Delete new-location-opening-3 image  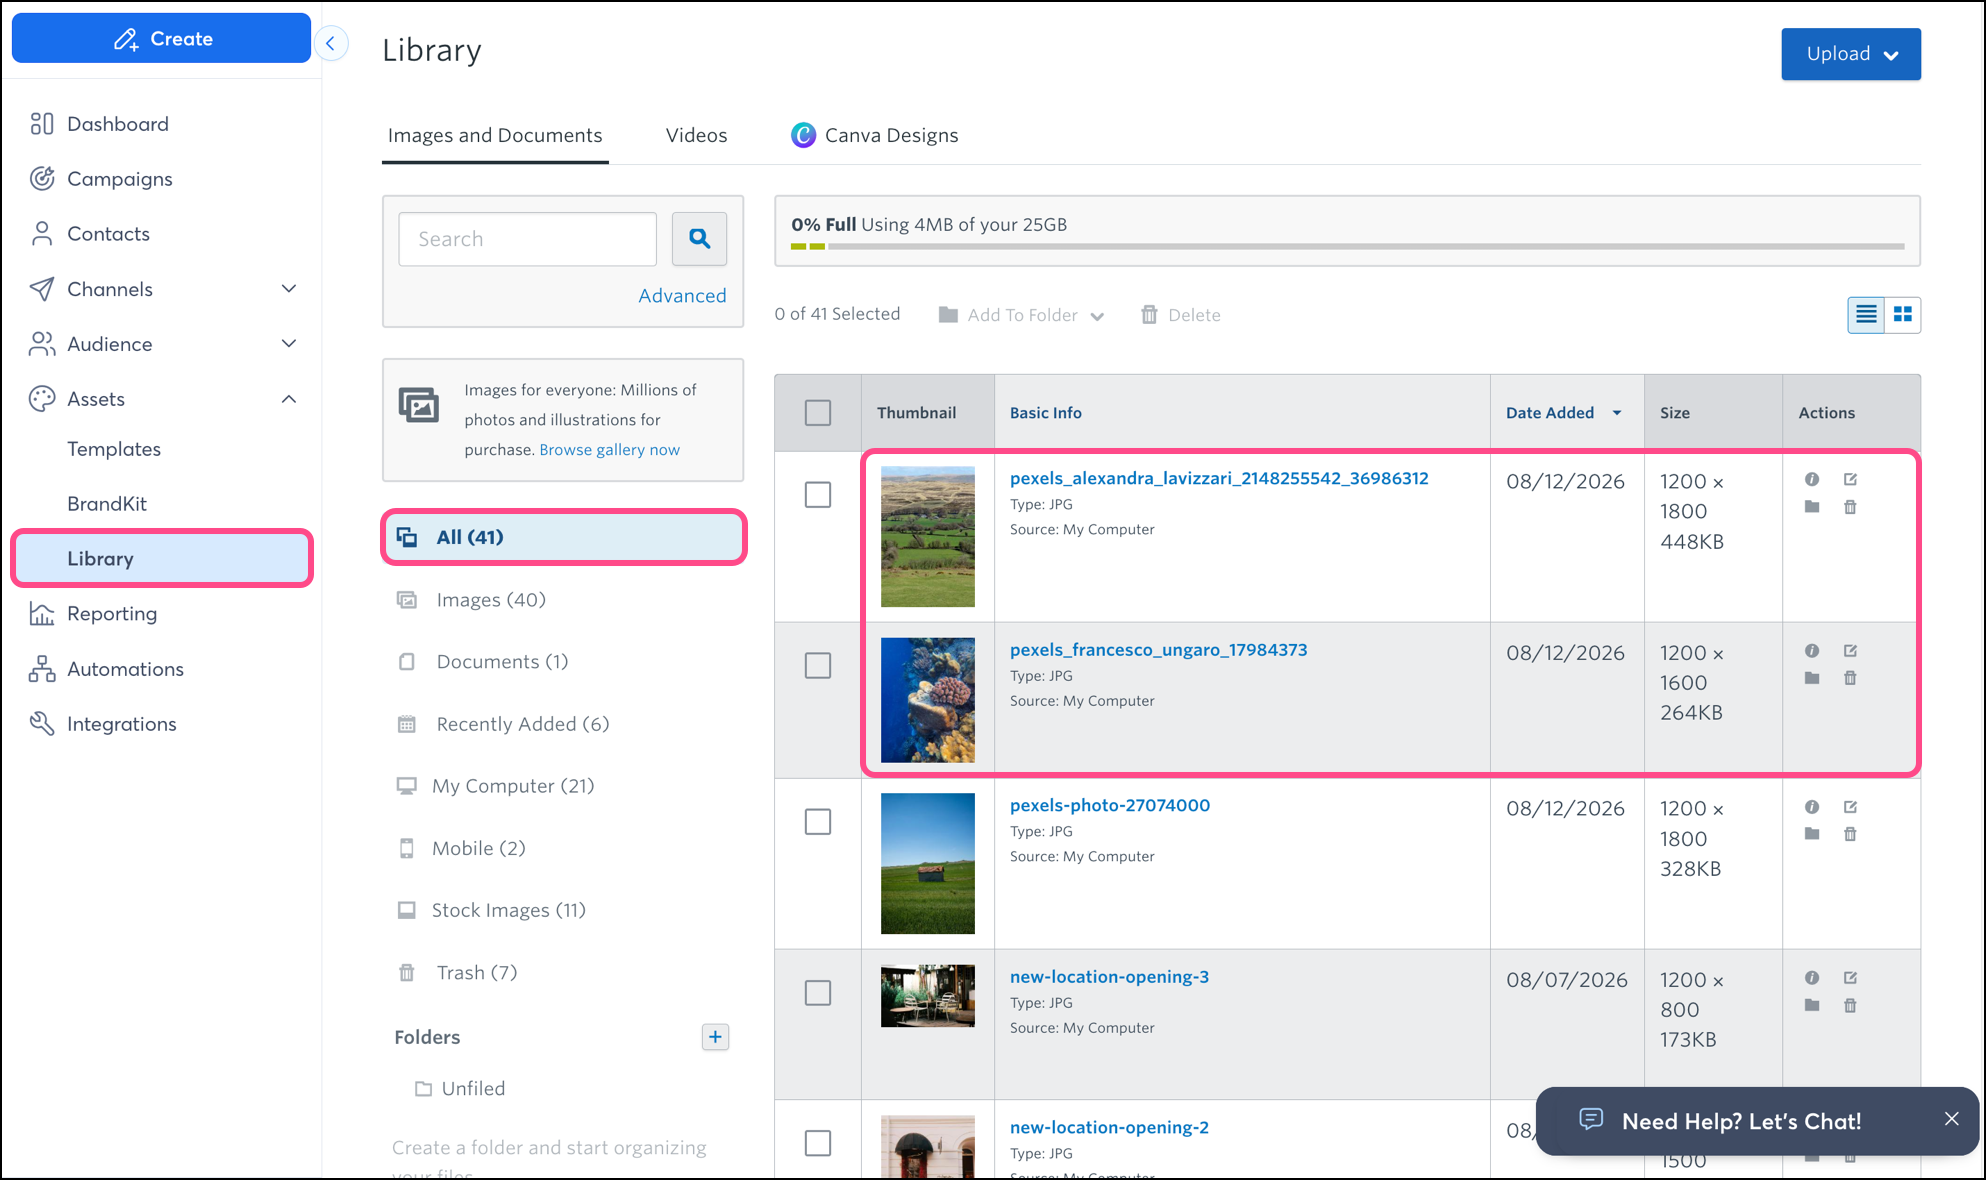(1850, 1005)
